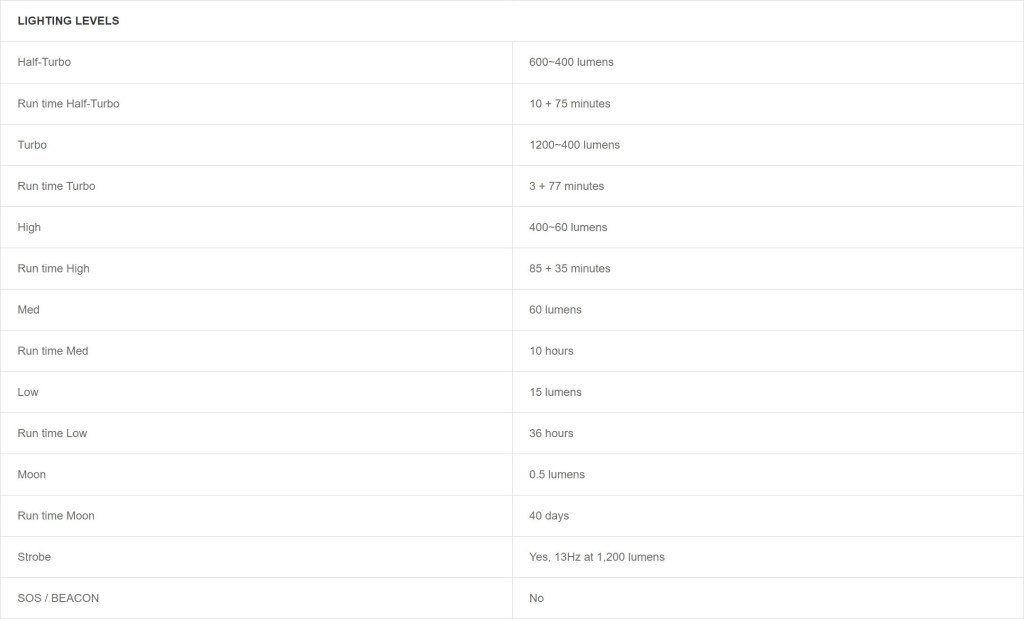Click the Half-Turbo row label
The image size is (1024, 619).
pyautogui.click(x=44, y=62)
